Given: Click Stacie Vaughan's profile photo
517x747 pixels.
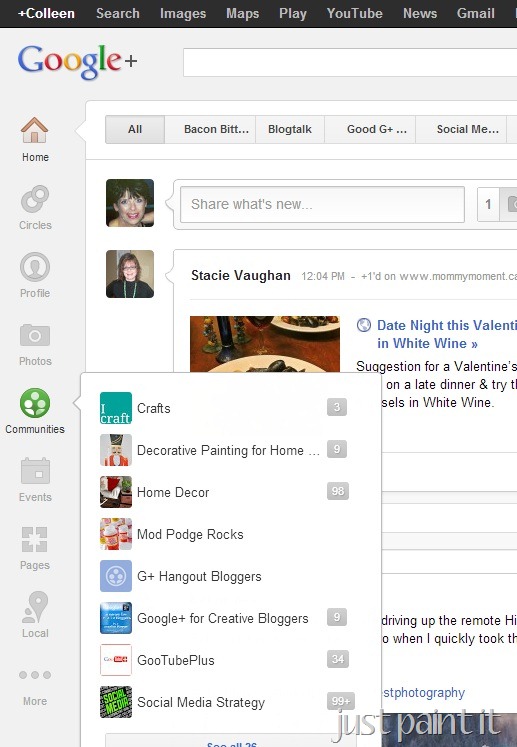Looking at the screenshot, I should (130, 274).
